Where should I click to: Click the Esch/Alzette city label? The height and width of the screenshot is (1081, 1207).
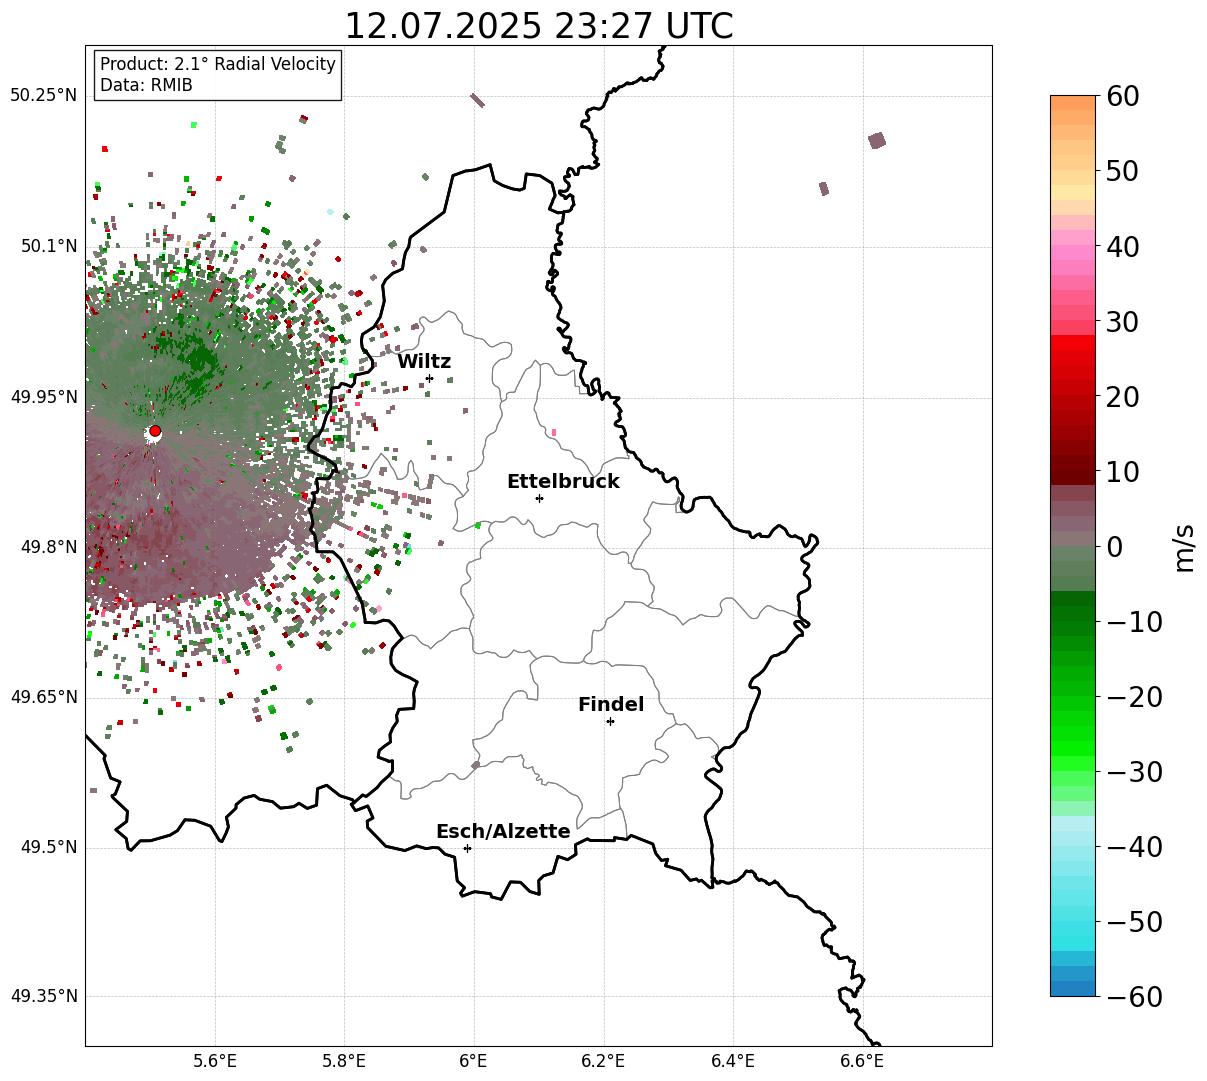[503, 831]
